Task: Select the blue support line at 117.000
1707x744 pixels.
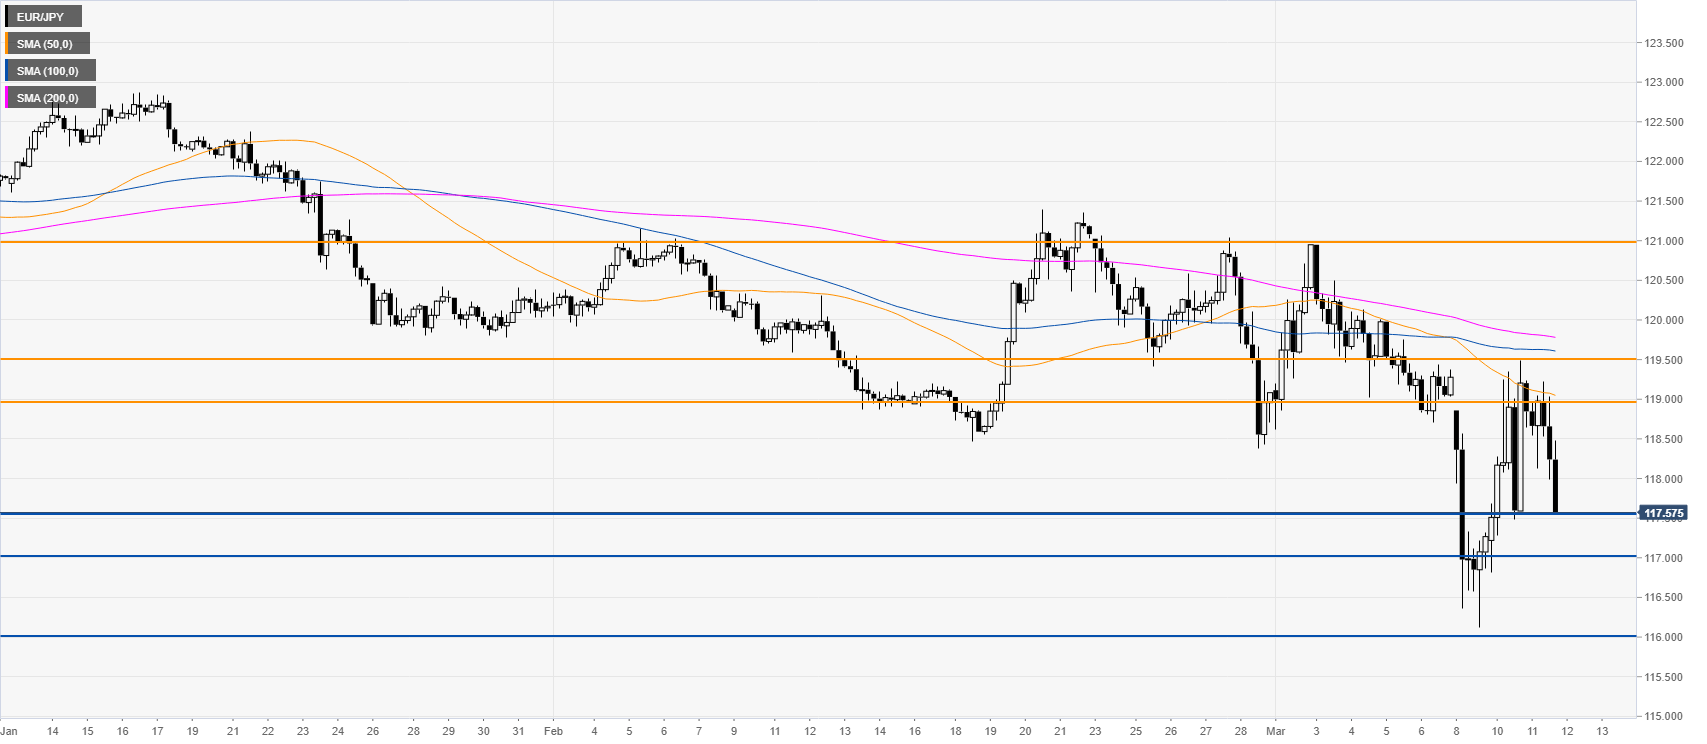Action: coord(818,556)
